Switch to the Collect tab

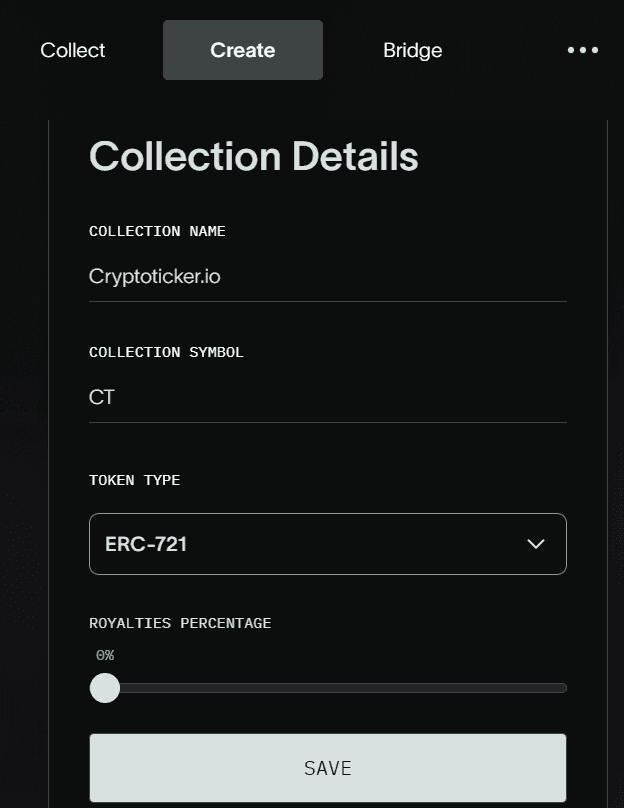tap(73, 50)
